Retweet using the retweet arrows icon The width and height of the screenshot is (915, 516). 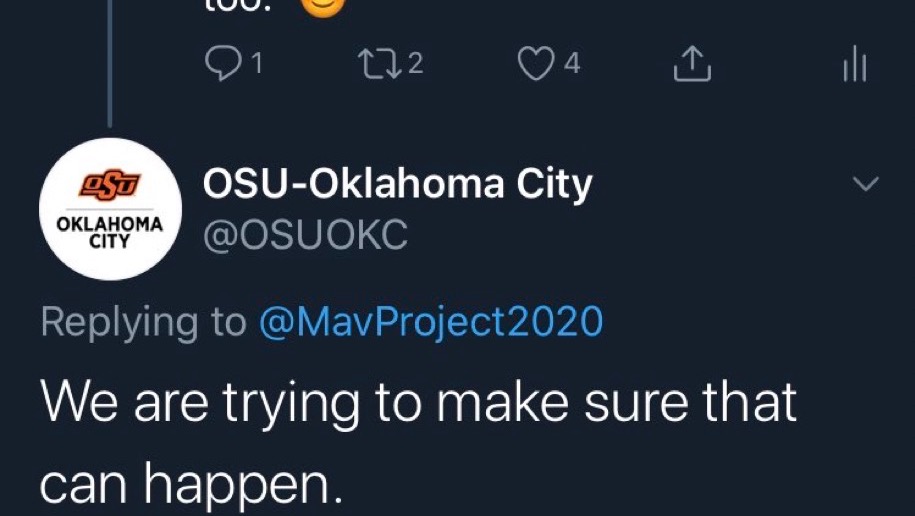[x=378, y=64]
